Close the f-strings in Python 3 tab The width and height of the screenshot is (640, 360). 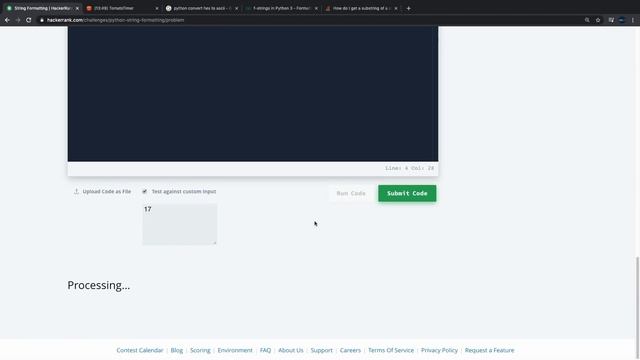pyautogui.click(x=316, y=8)
